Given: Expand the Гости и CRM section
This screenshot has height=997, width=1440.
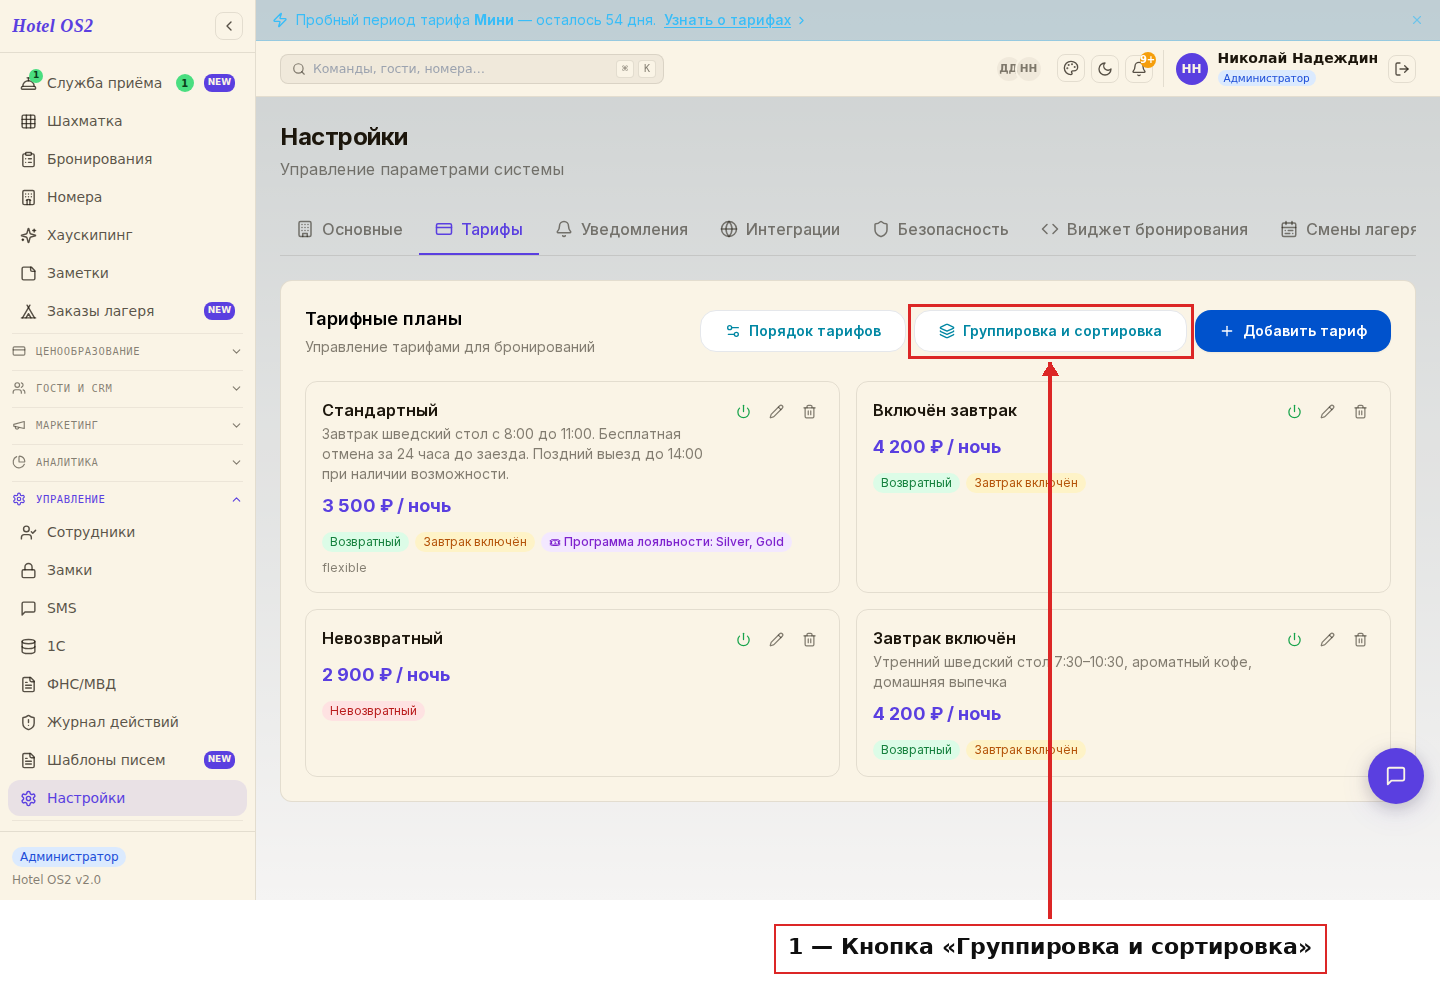Looking at the screenshot, I should pos(127,389).
